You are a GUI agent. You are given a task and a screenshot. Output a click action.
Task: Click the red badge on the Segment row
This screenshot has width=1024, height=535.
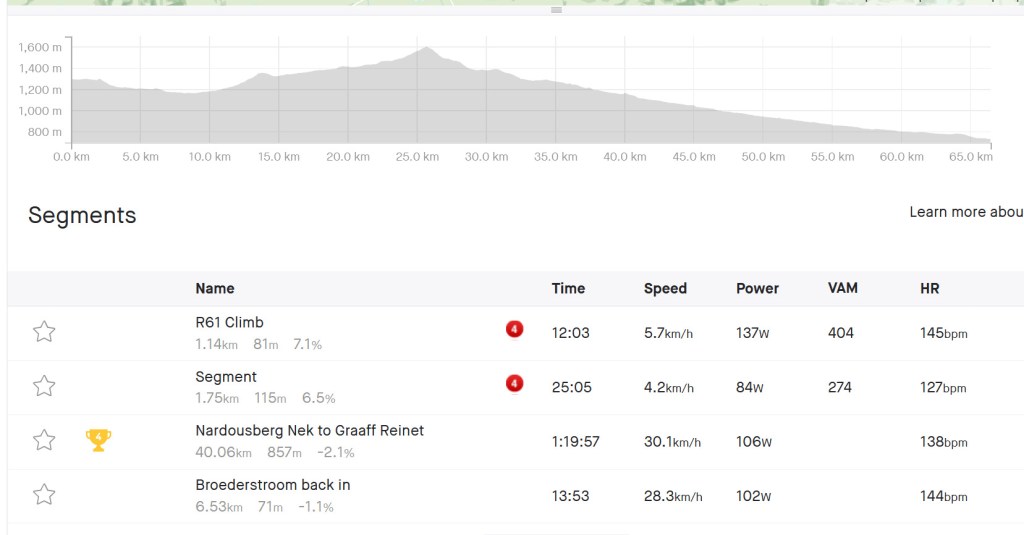coord(514,383)
